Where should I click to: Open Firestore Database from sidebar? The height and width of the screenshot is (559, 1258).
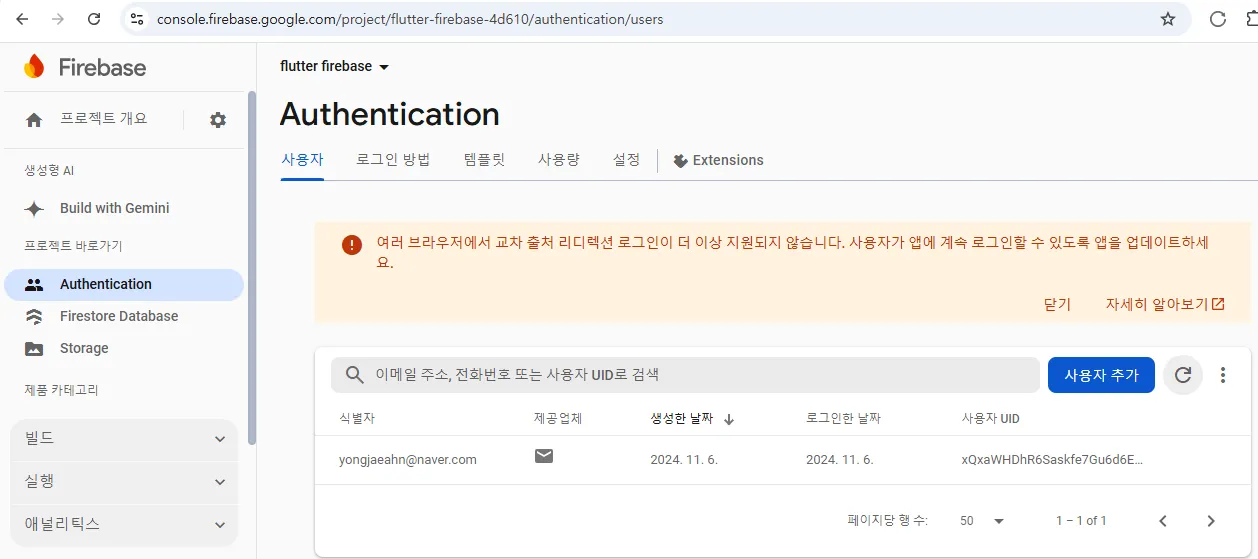pos(119,316)
